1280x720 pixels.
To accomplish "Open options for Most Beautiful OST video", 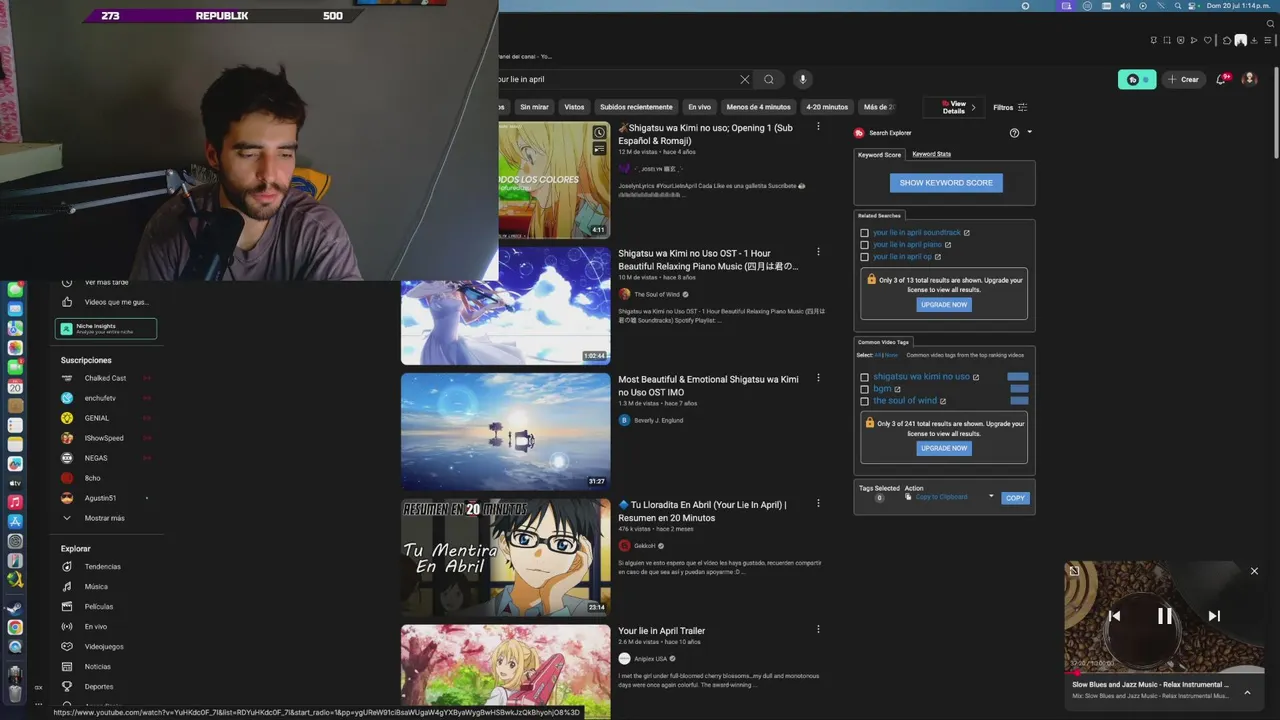I will tap(818, 378).
